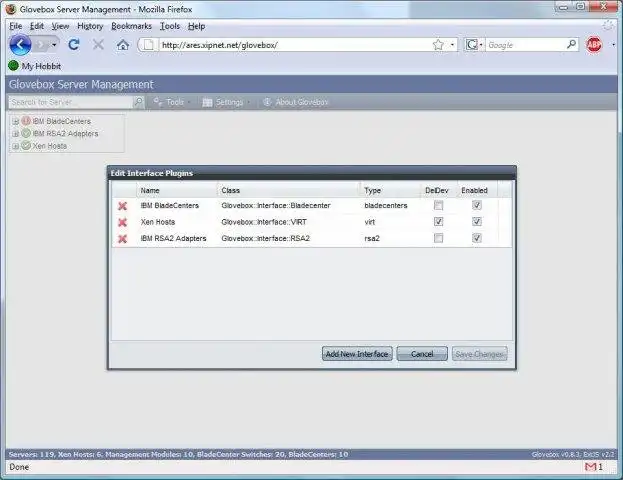The height and width of the screenshot is (480, 623).
Task: Open the File menu
Action: point(15,26)
